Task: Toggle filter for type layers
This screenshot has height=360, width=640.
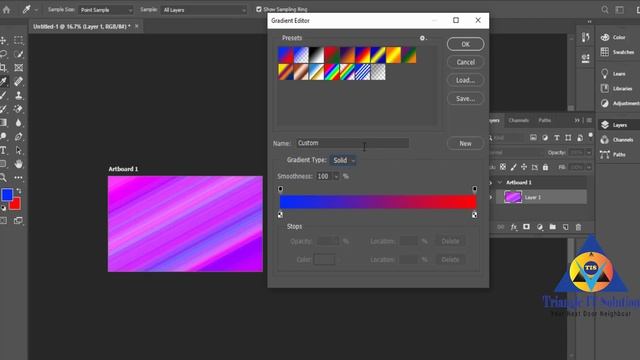Action: coord(557,138)
